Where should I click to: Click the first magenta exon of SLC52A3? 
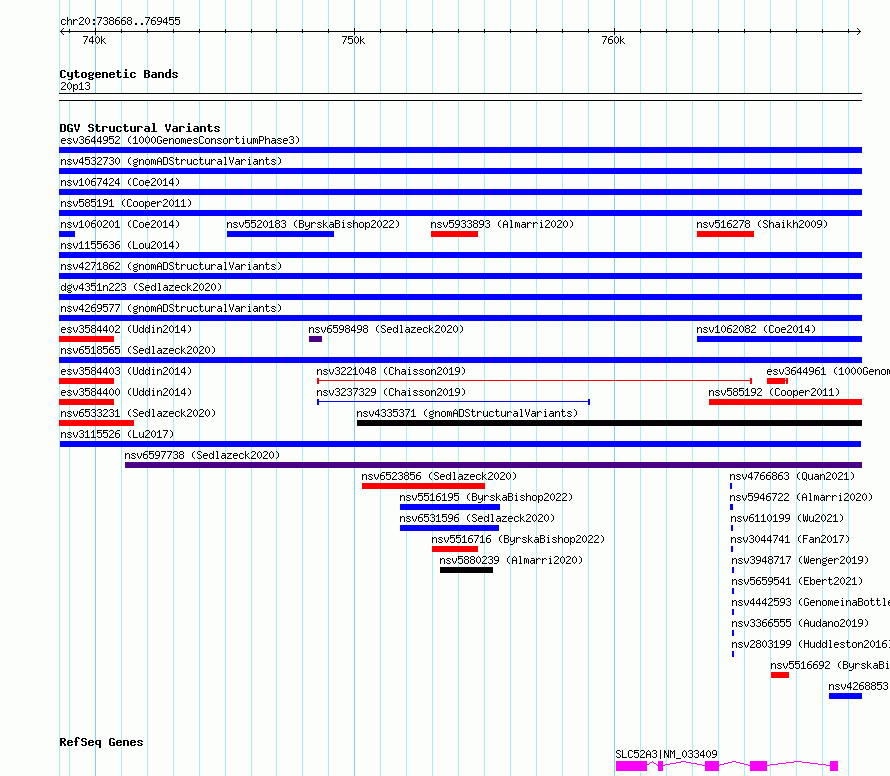click(631, 766)
